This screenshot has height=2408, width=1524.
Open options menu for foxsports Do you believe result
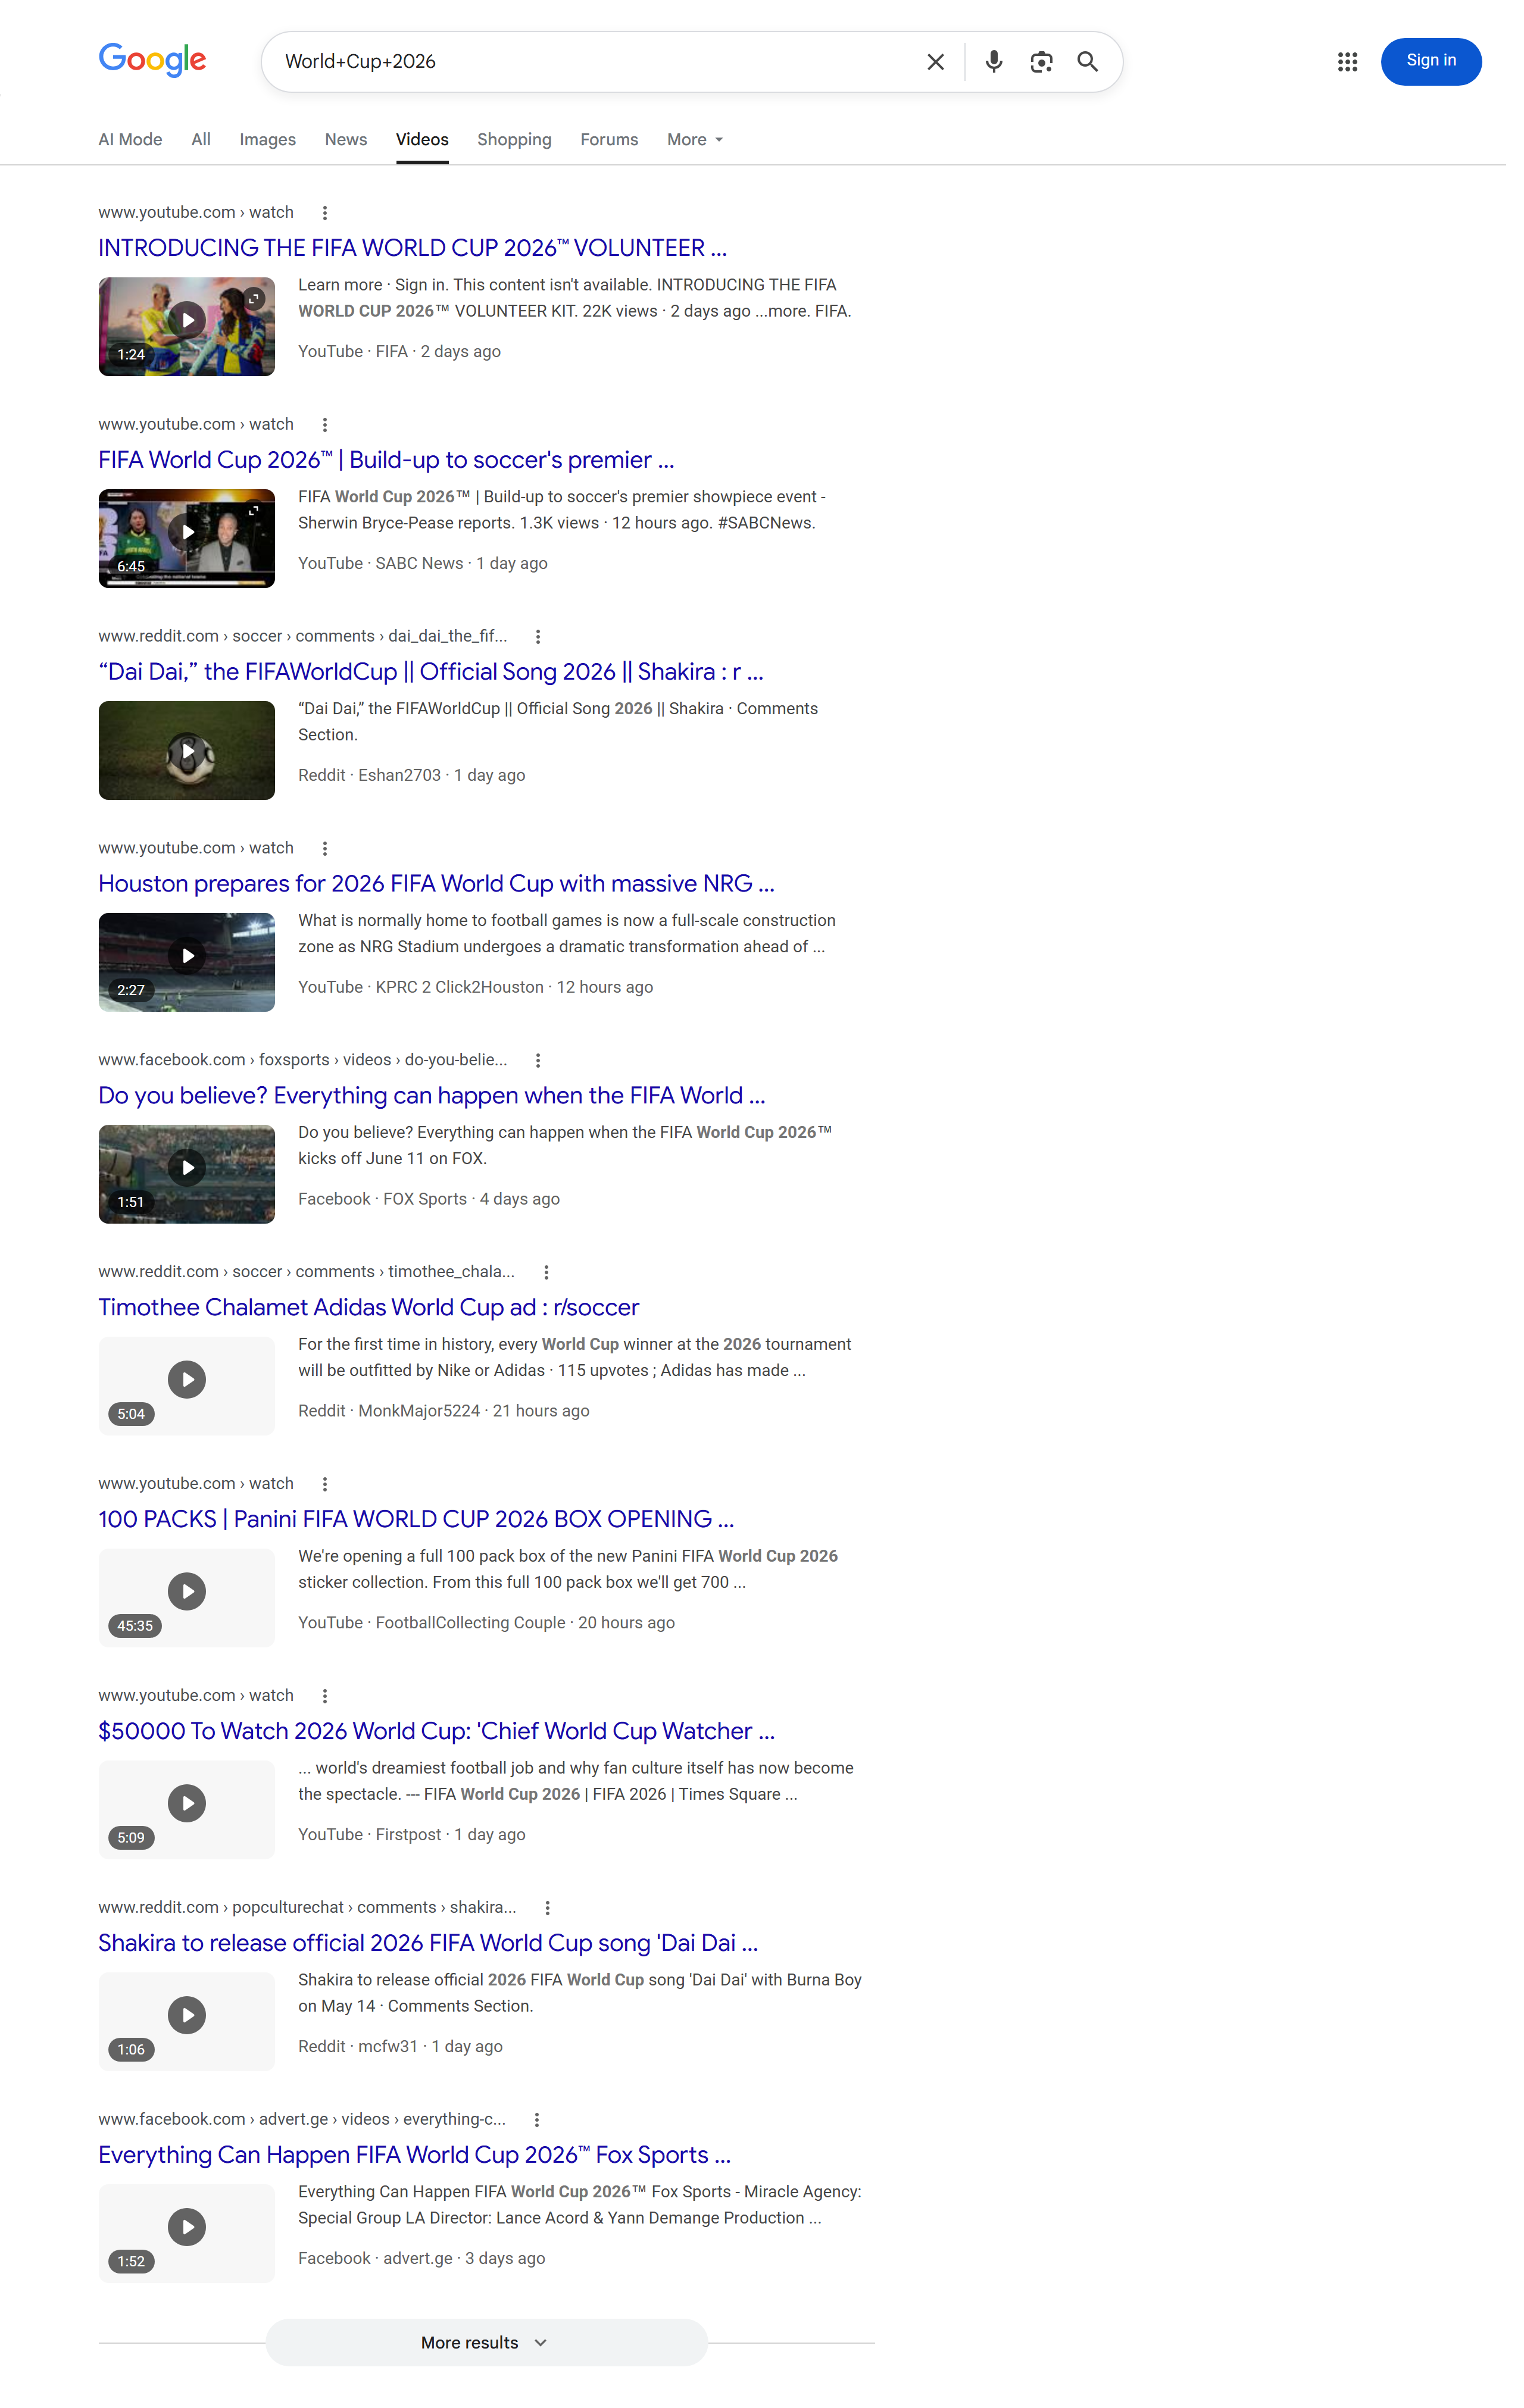pos(538,1061)
